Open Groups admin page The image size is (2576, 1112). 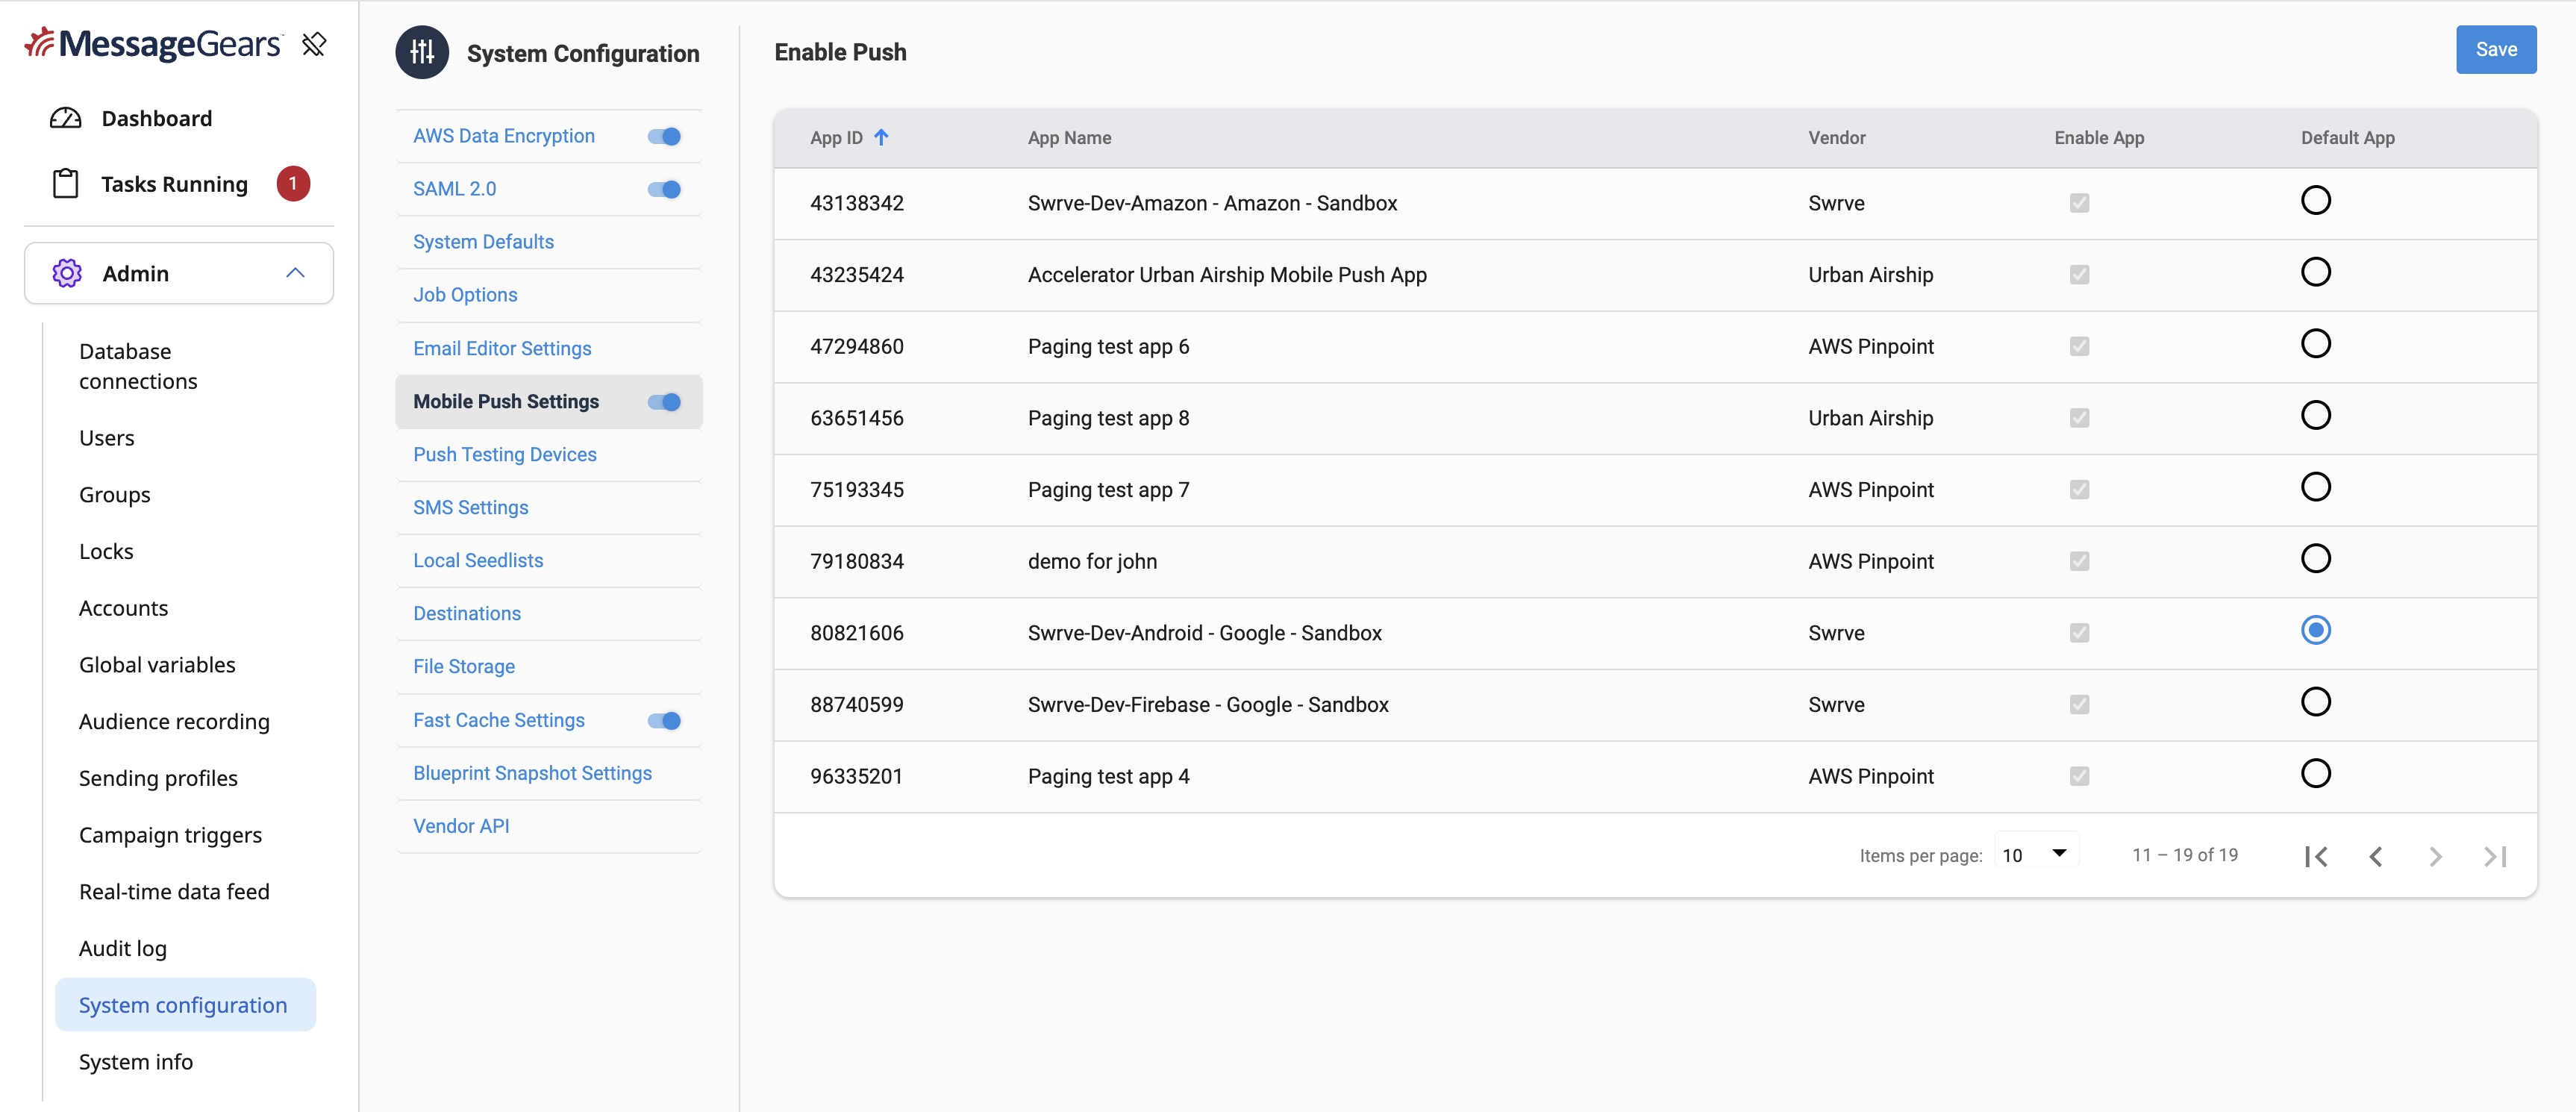[114, 495]
